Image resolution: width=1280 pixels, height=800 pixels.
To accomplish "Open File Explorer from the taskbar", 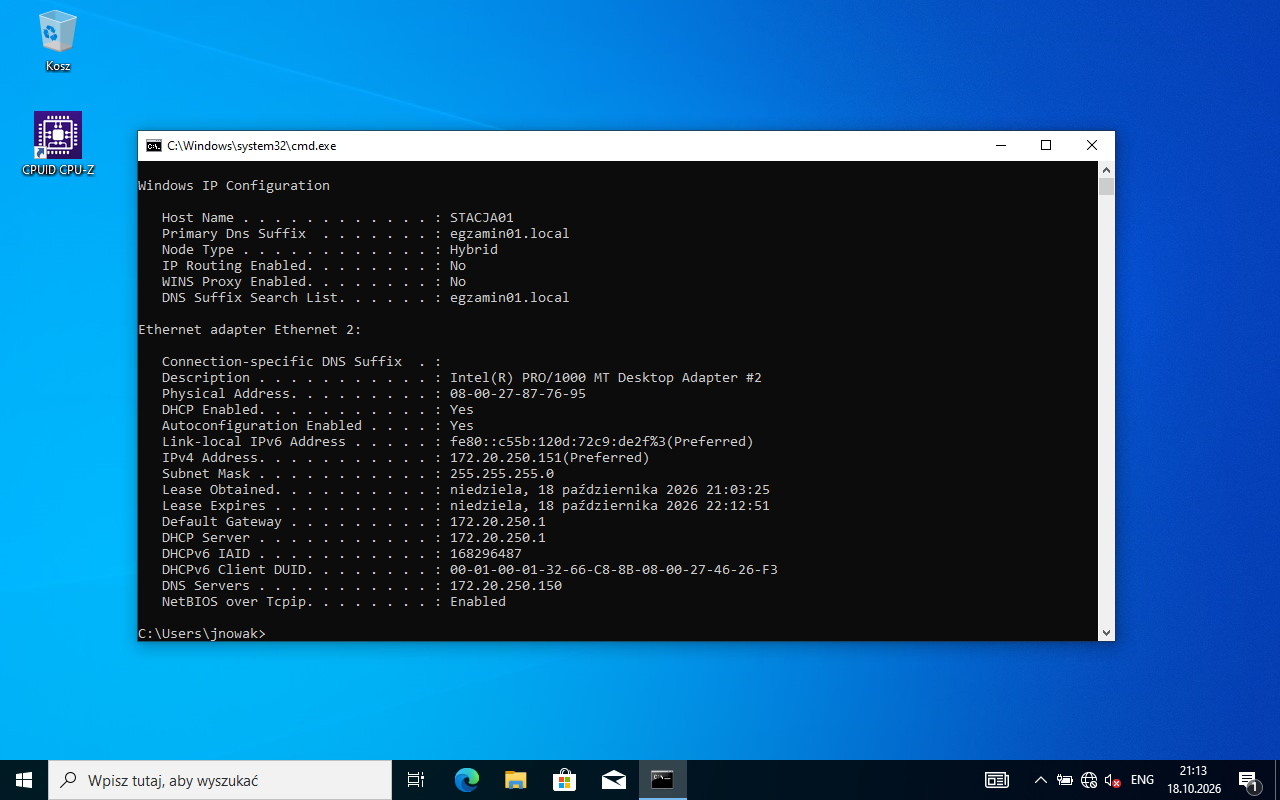I will click(x=515, y=780).
